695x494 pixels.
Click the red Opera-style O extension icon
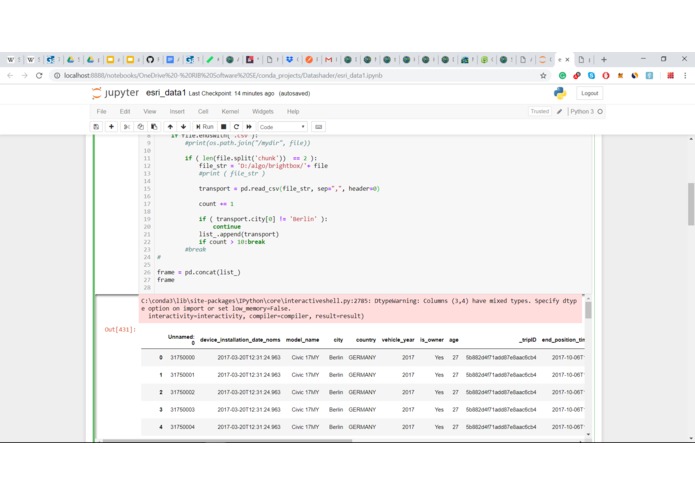point(606,76)
